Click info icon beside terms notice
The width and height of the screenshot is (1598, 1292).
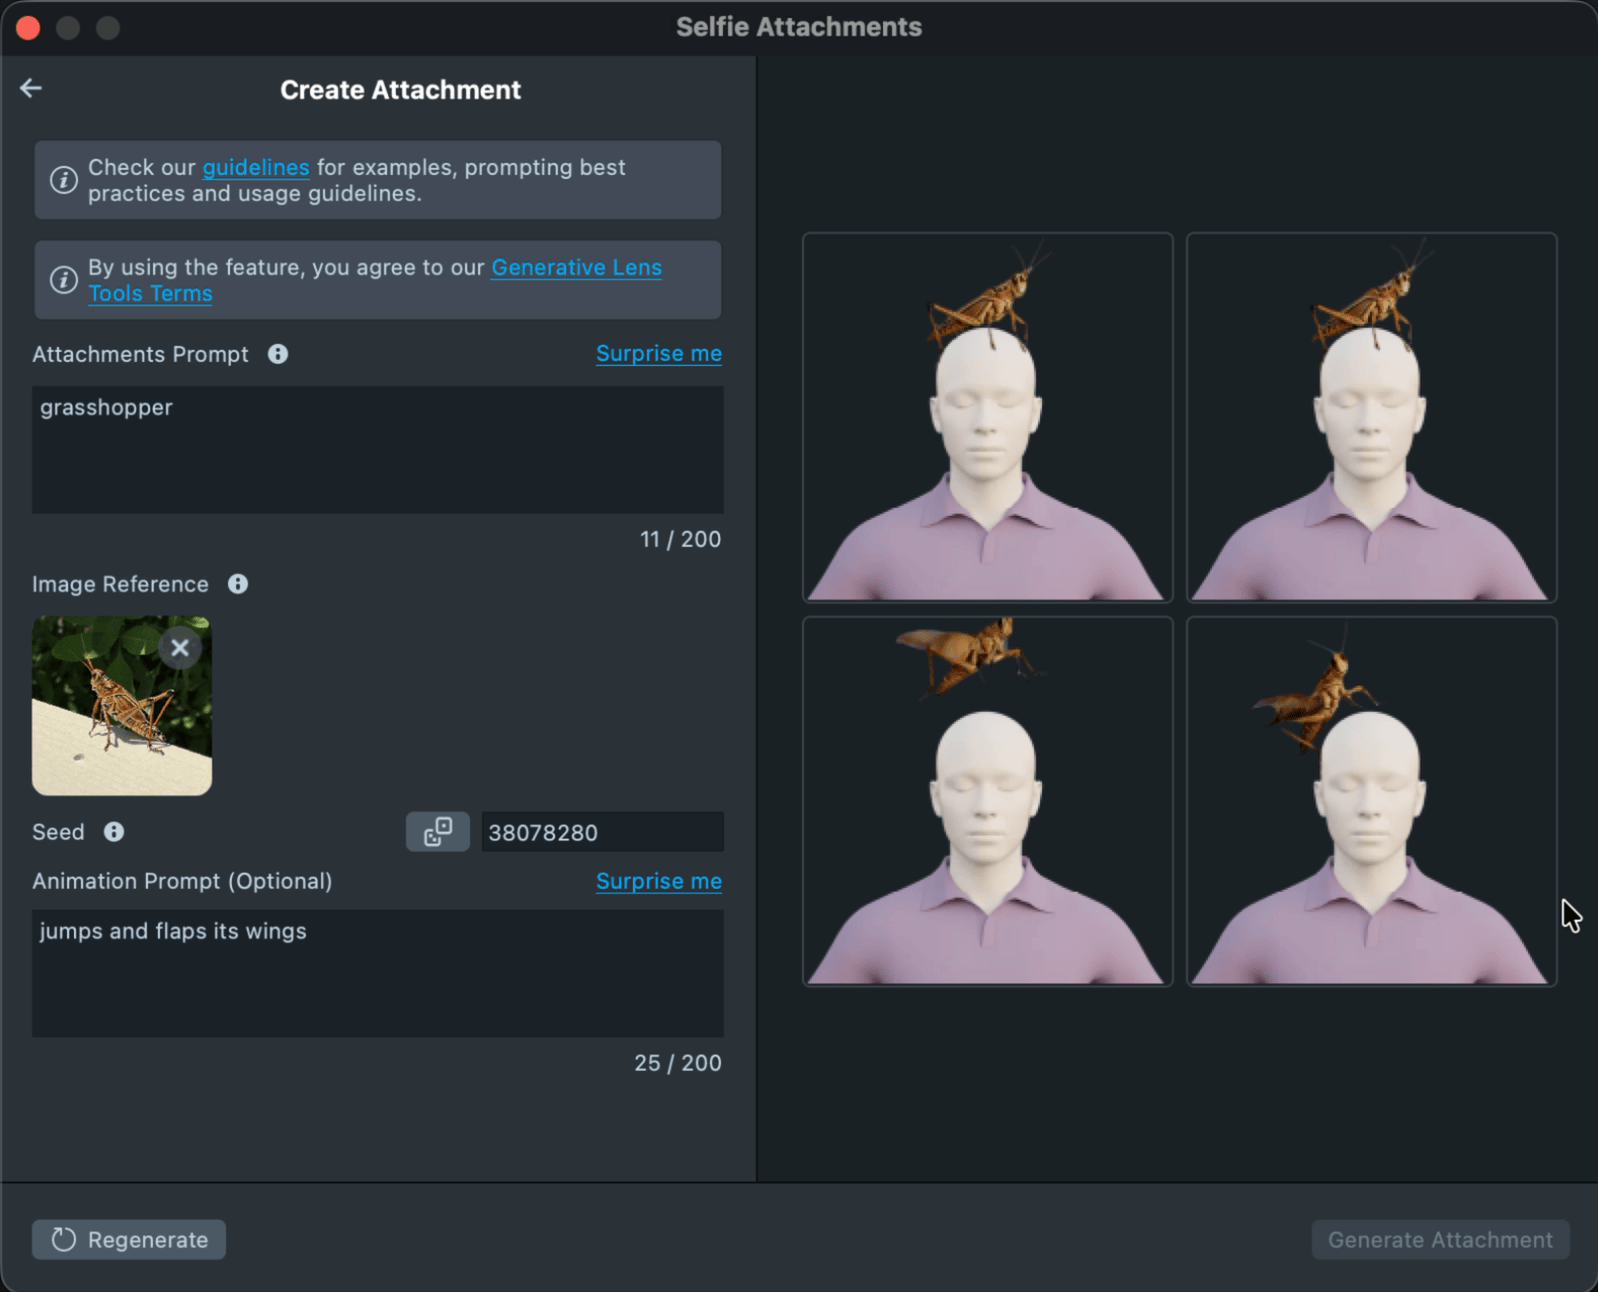click(x=64, y=280)
